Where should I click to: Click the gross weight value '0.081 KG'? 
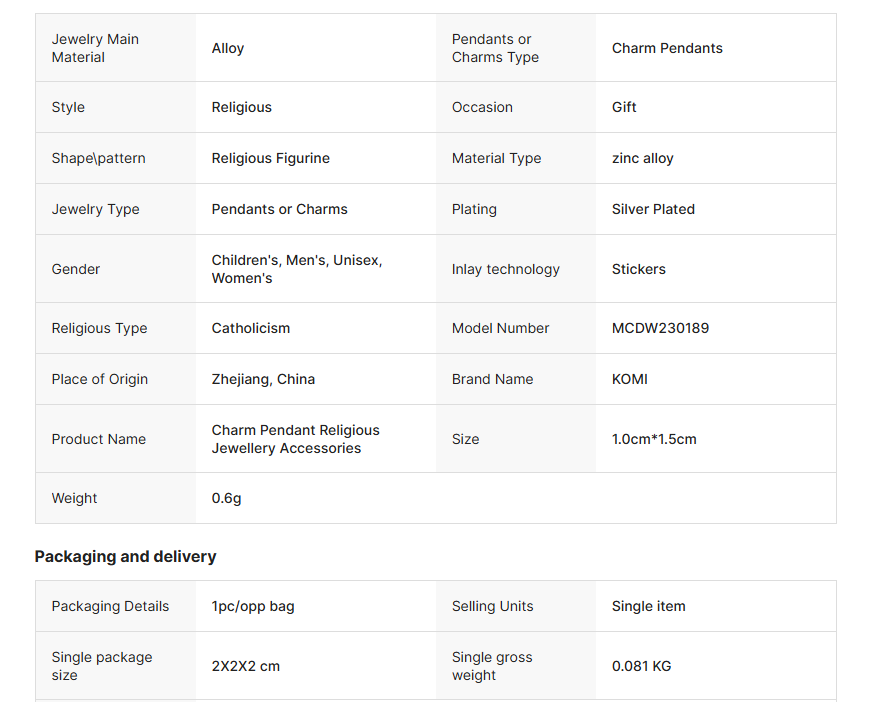[x=642, y=666]
